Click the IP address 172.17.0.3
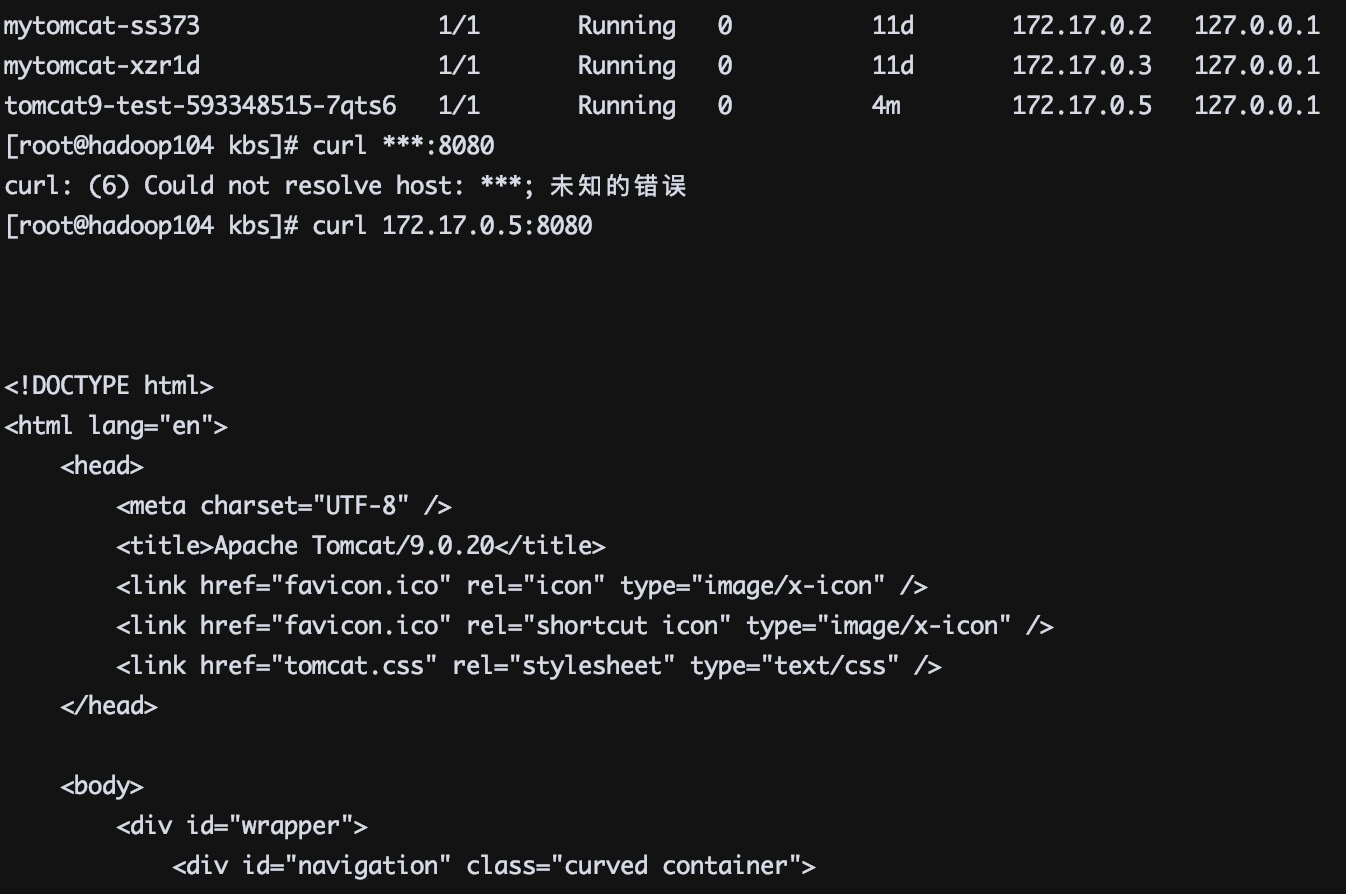Image resolution: width=1346 pixels, height=894 pixels. 1081,65
